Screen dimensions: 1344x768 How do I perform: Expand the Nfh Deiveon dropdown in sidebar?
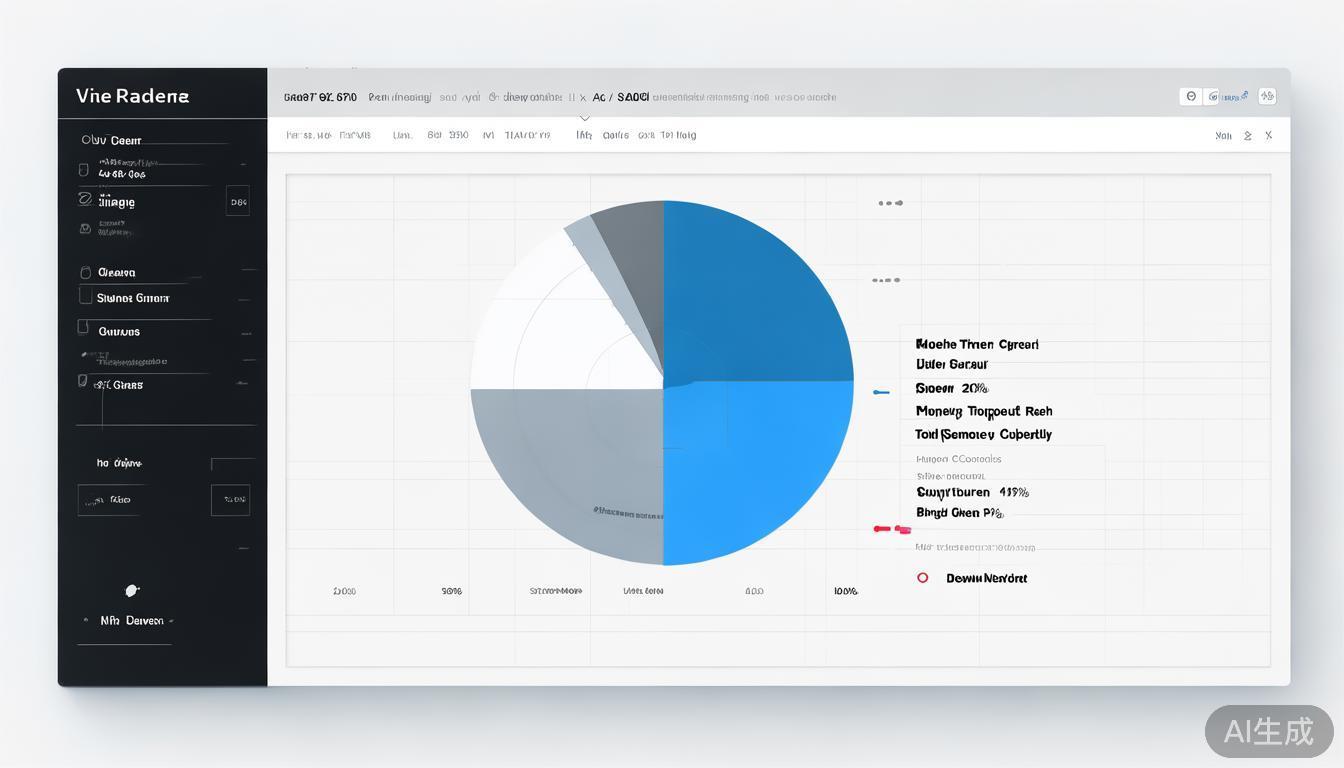[171, 621]
